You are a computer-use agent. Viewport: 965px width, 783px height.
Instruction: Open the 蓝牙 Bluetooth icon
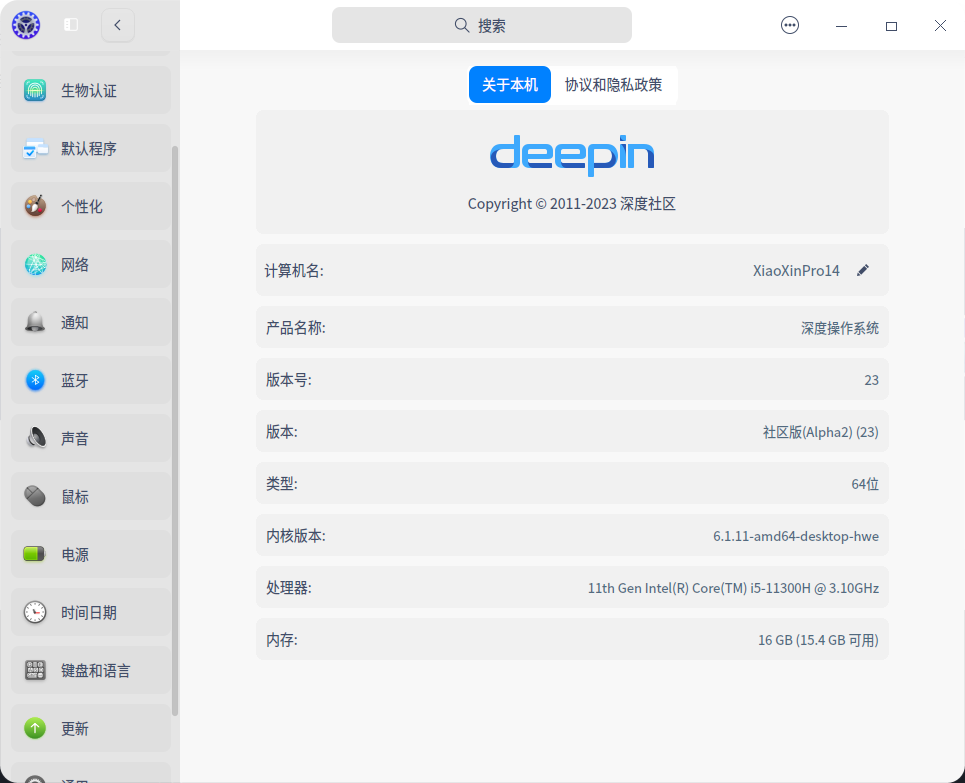tap(35, 380)
